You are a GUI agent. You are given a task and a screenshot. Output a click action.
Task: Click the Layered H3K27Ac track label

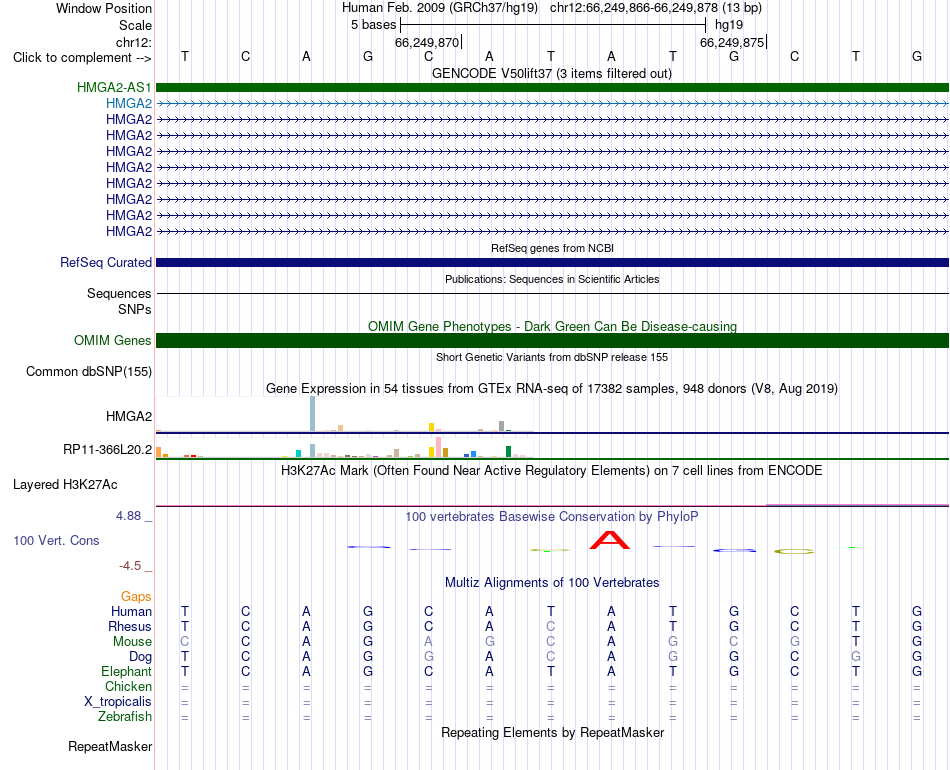(65, 485)
